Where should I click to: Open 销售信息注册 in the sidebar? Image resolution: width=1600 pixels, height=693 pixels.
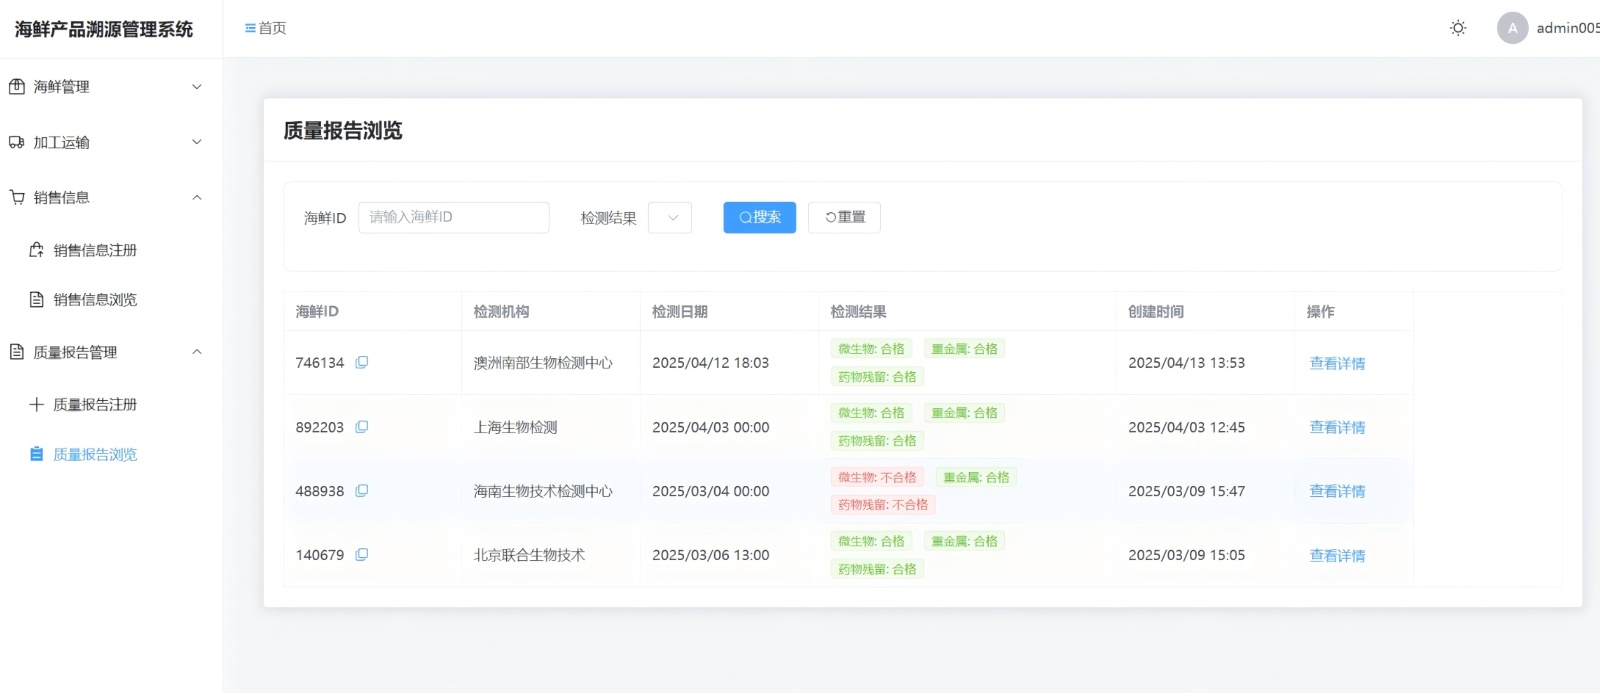coord(95,250)
